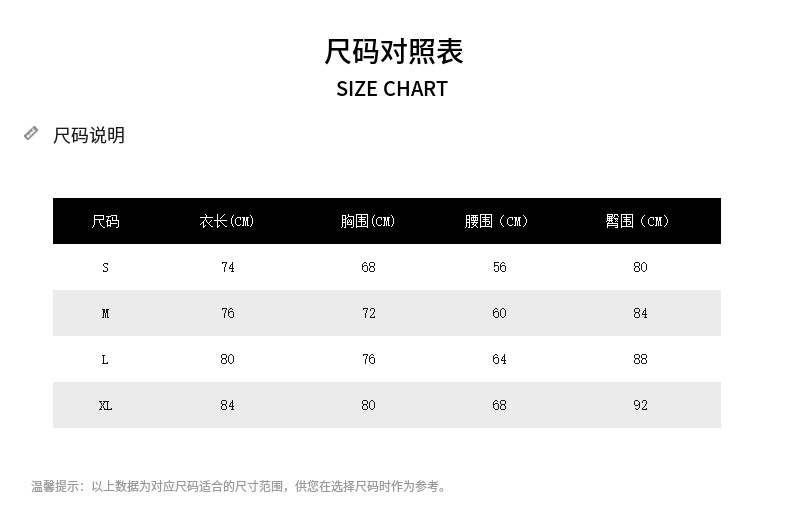
Task: Select the 胸围(CM) column header
Action: [368, 221]
